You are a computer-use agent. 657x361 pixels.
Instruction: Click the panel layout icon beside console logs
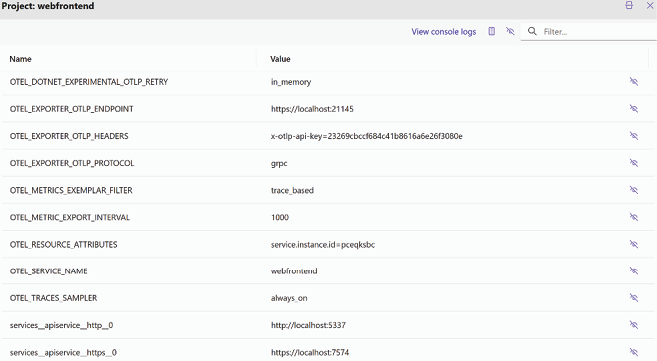click(x=491, y=31)
